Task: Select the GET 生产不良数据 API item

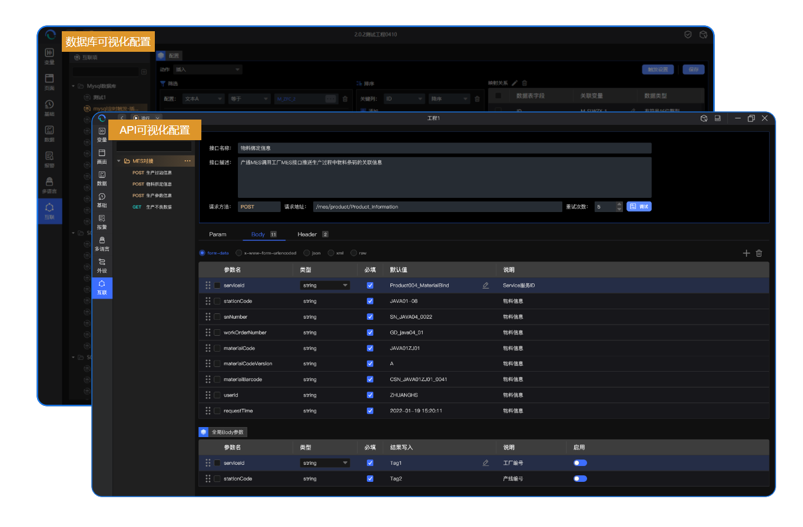Action: 152,207
